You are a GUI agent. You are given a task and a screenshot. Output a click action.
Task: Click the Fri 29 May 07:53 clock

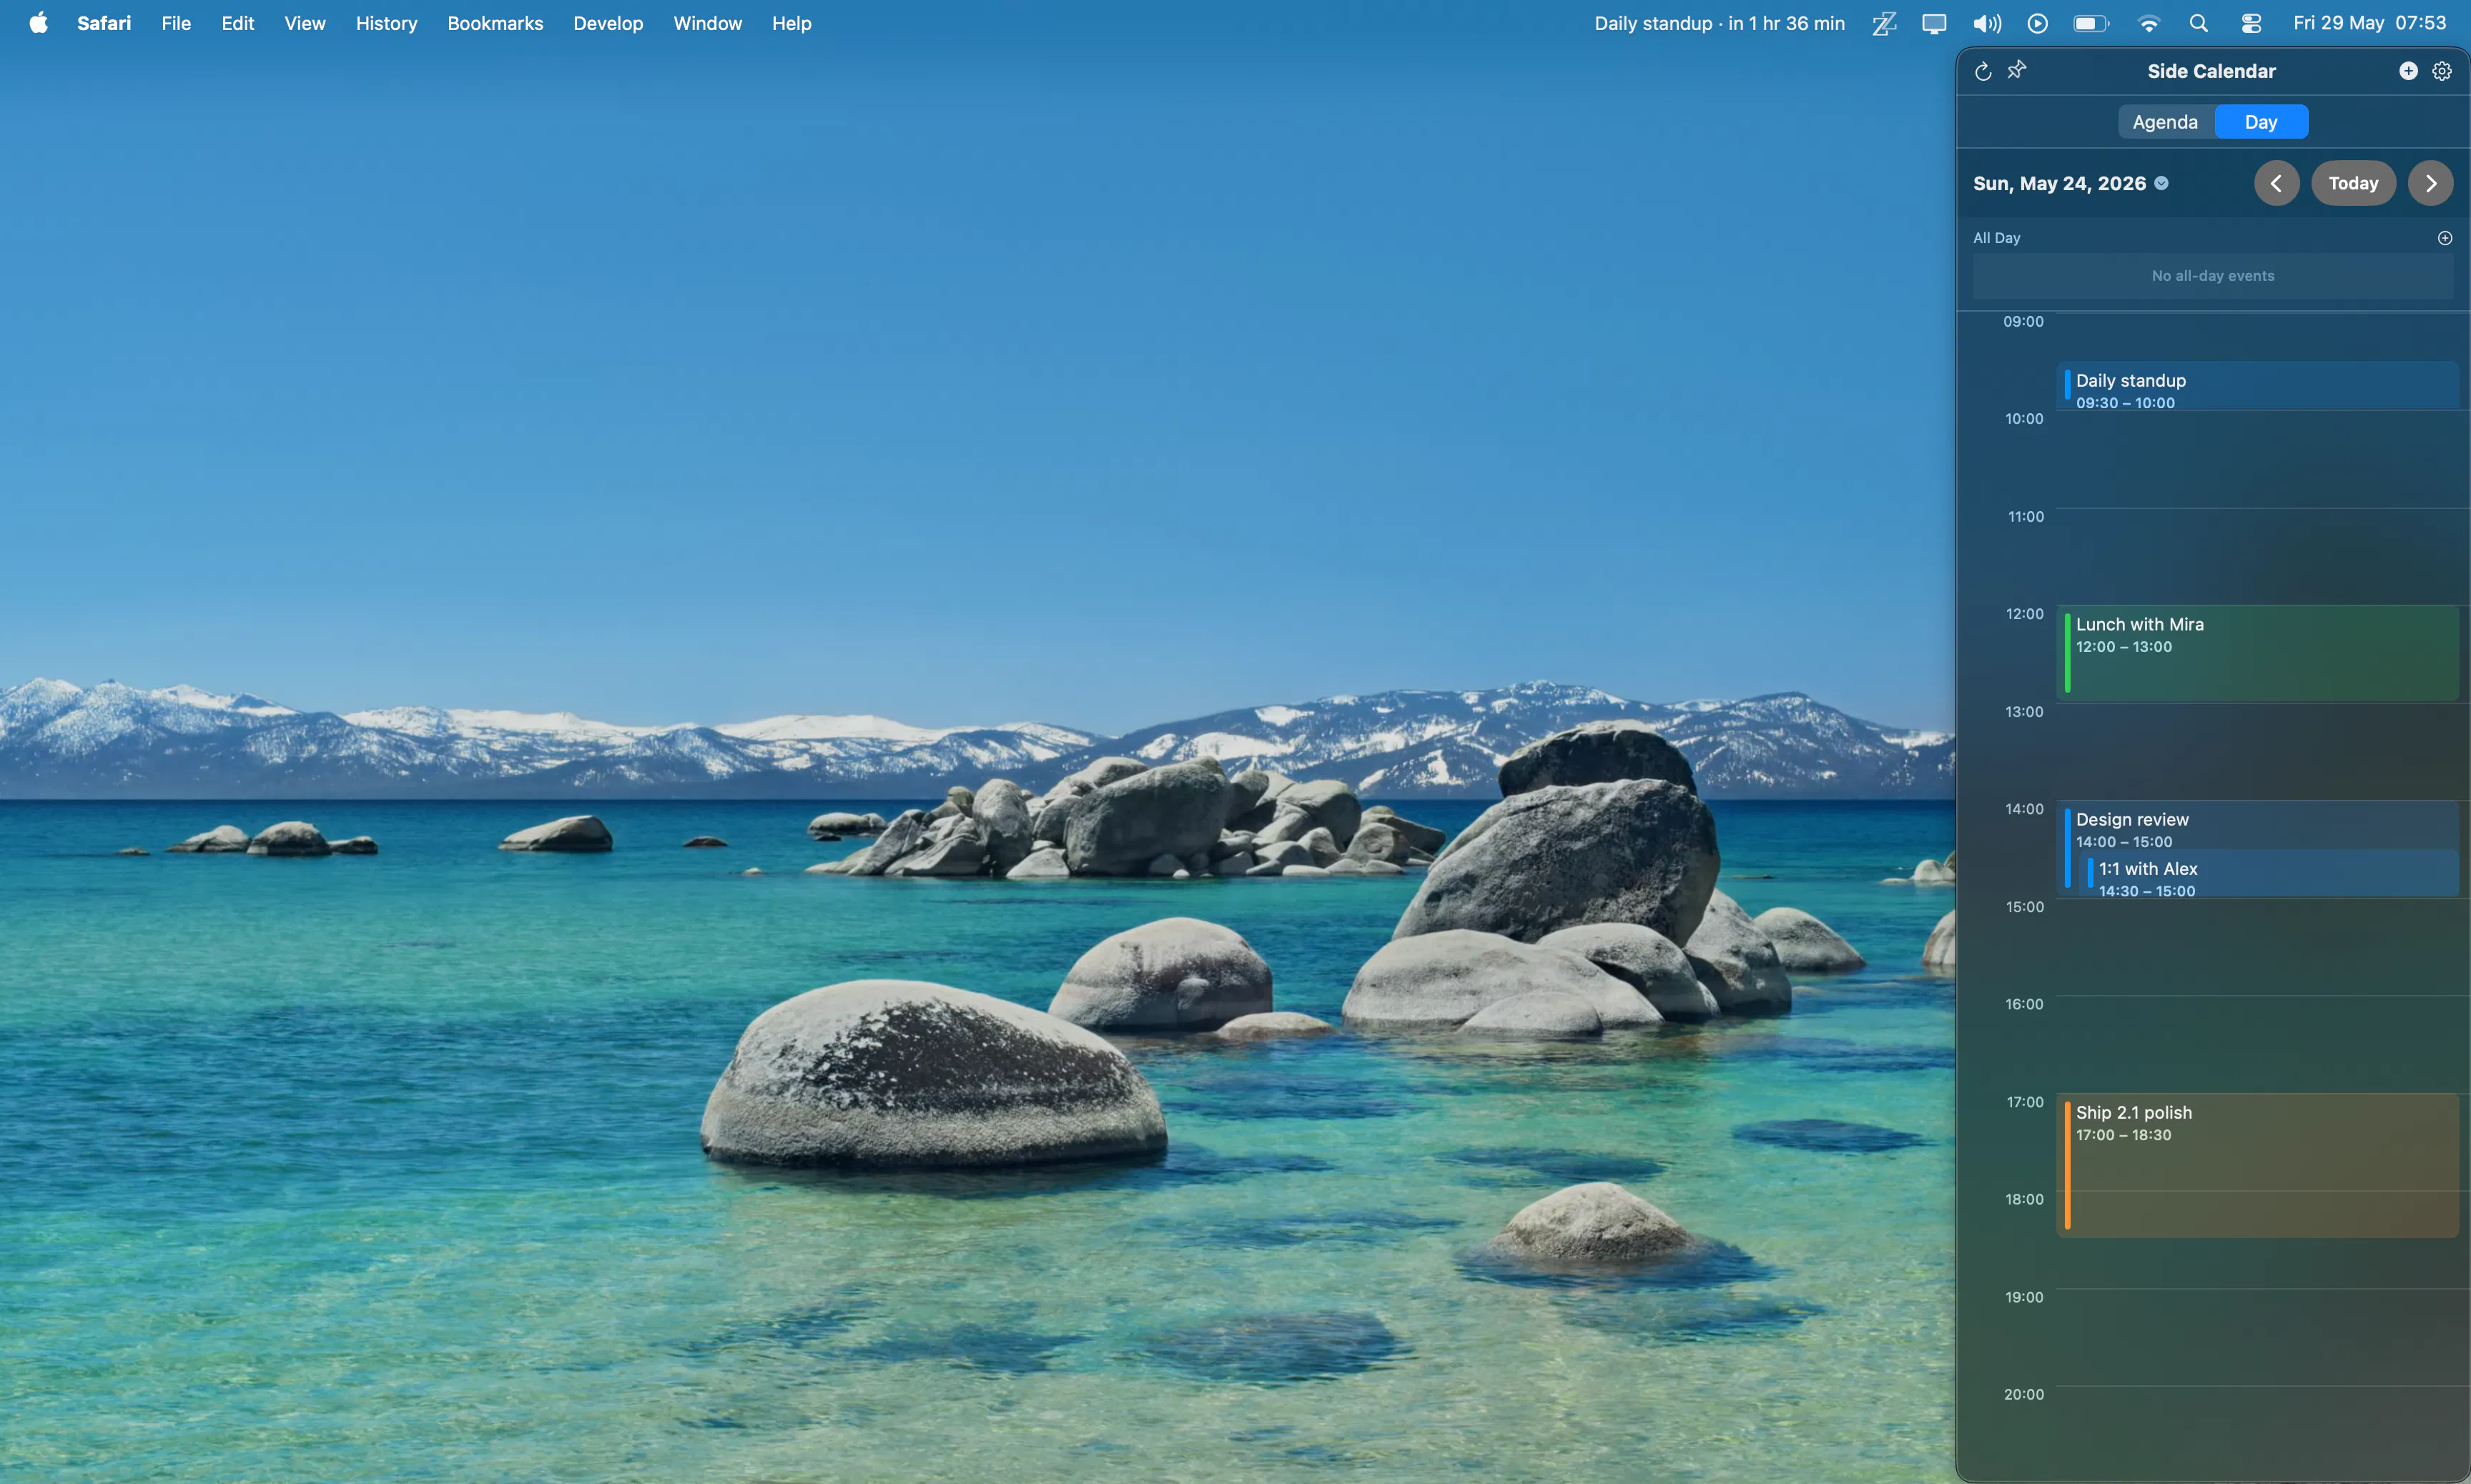[x=2369, y=23]
